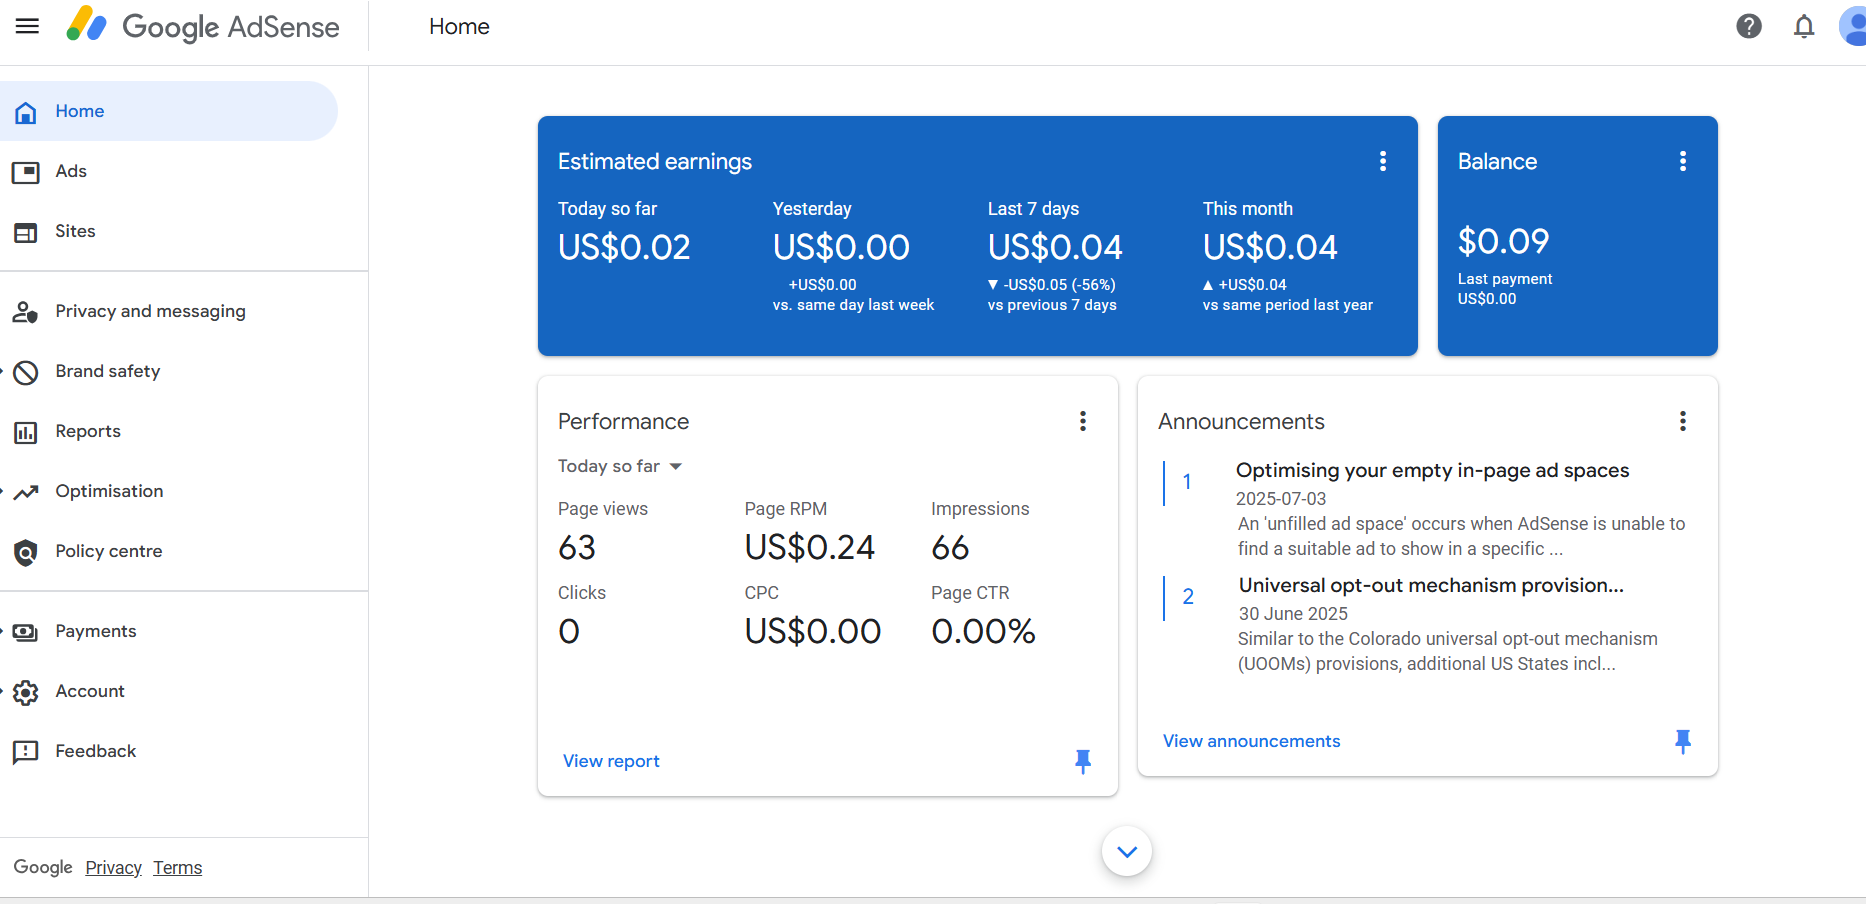Open the Privacy footer link
This screenshot has width=1866, height=904.
(113, 868)
